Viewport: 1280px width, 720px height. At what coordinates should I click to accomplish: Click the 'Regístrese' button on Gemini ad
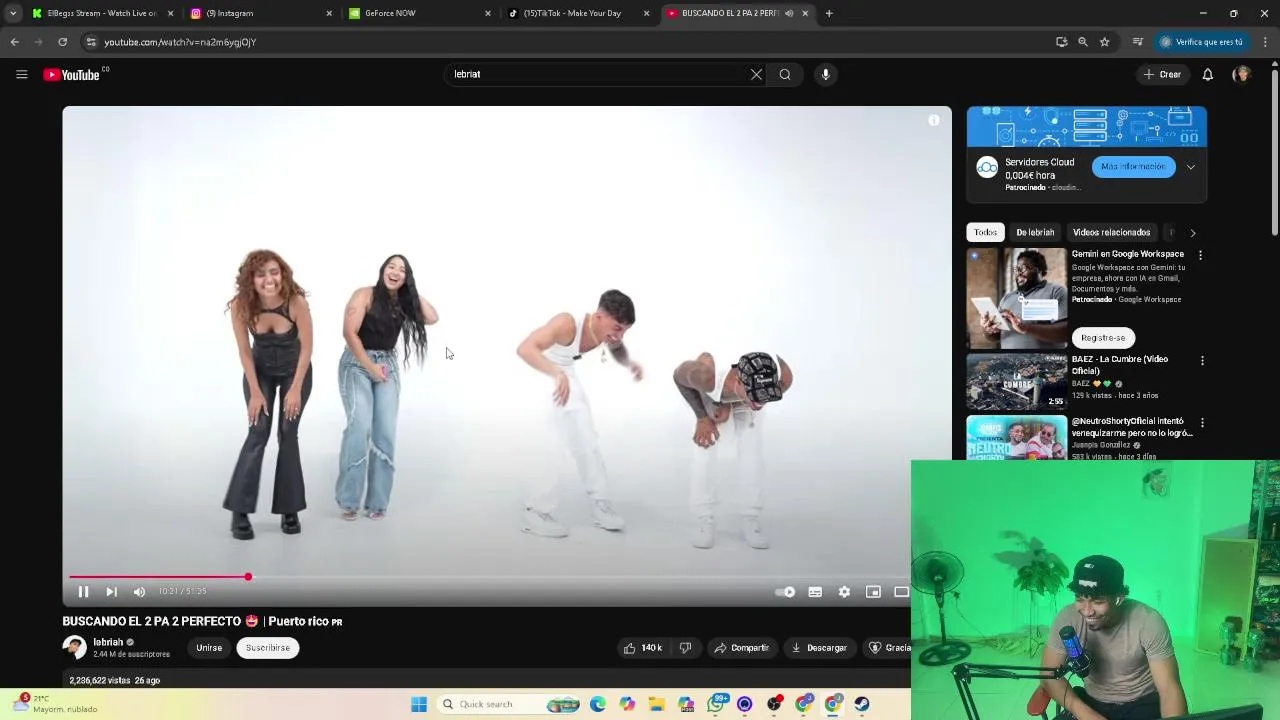click(1103, 338)
